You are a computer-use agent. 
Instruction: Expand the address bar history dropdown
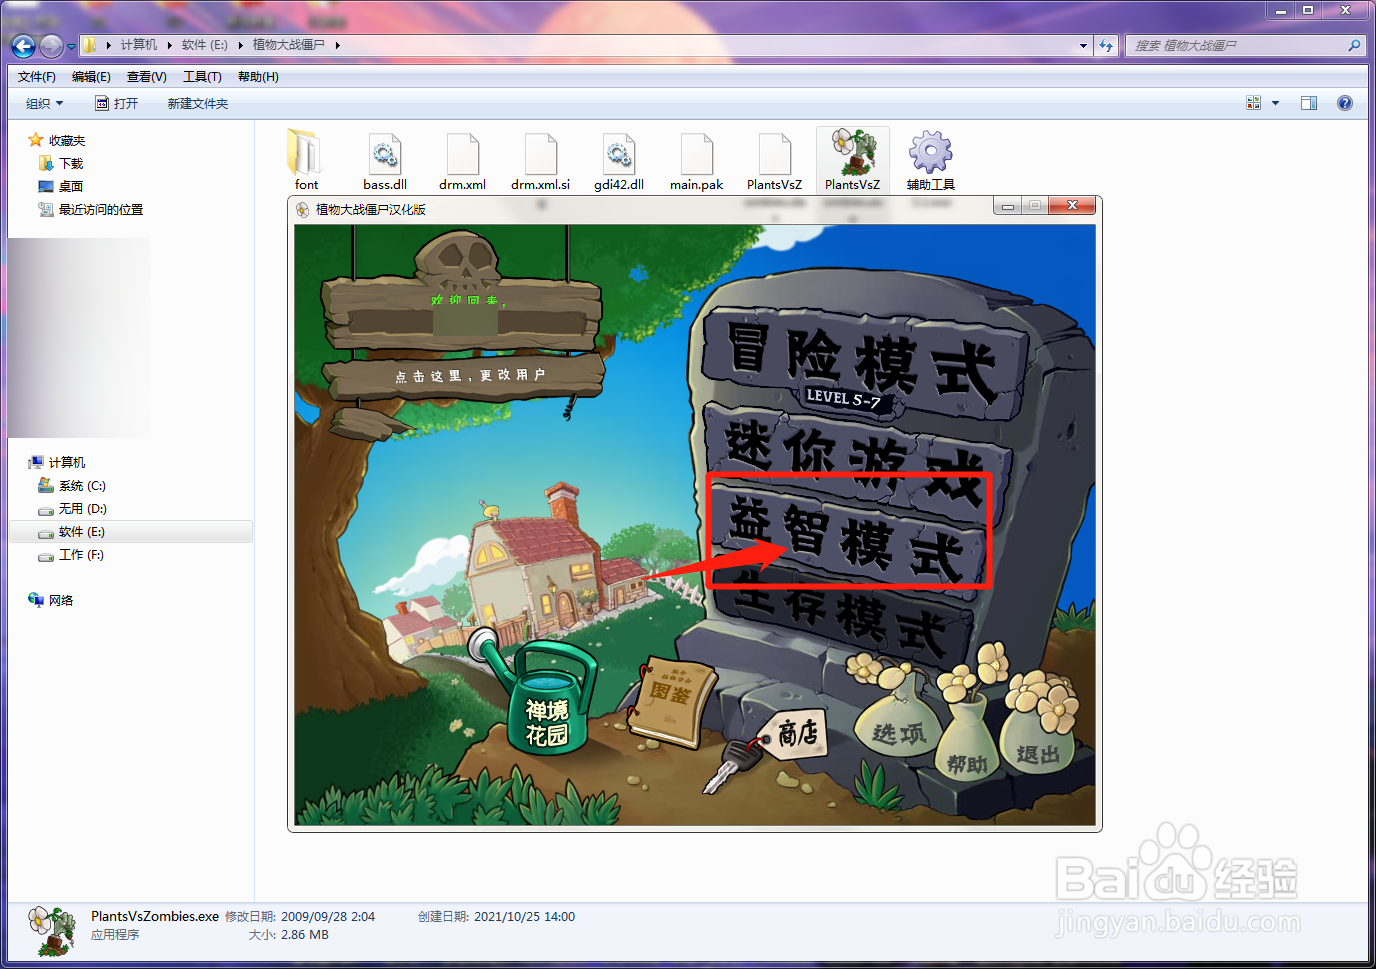pos(1083,45)
